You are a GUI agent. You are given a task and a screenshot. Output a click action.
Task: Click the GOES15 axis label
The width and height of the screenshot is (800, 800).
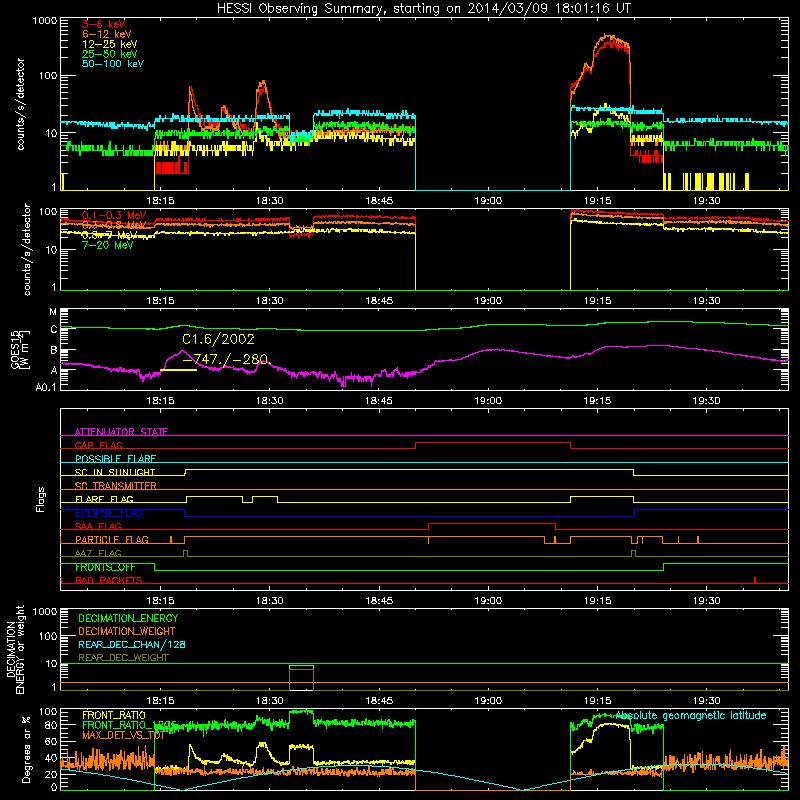[x=20, y=349]
